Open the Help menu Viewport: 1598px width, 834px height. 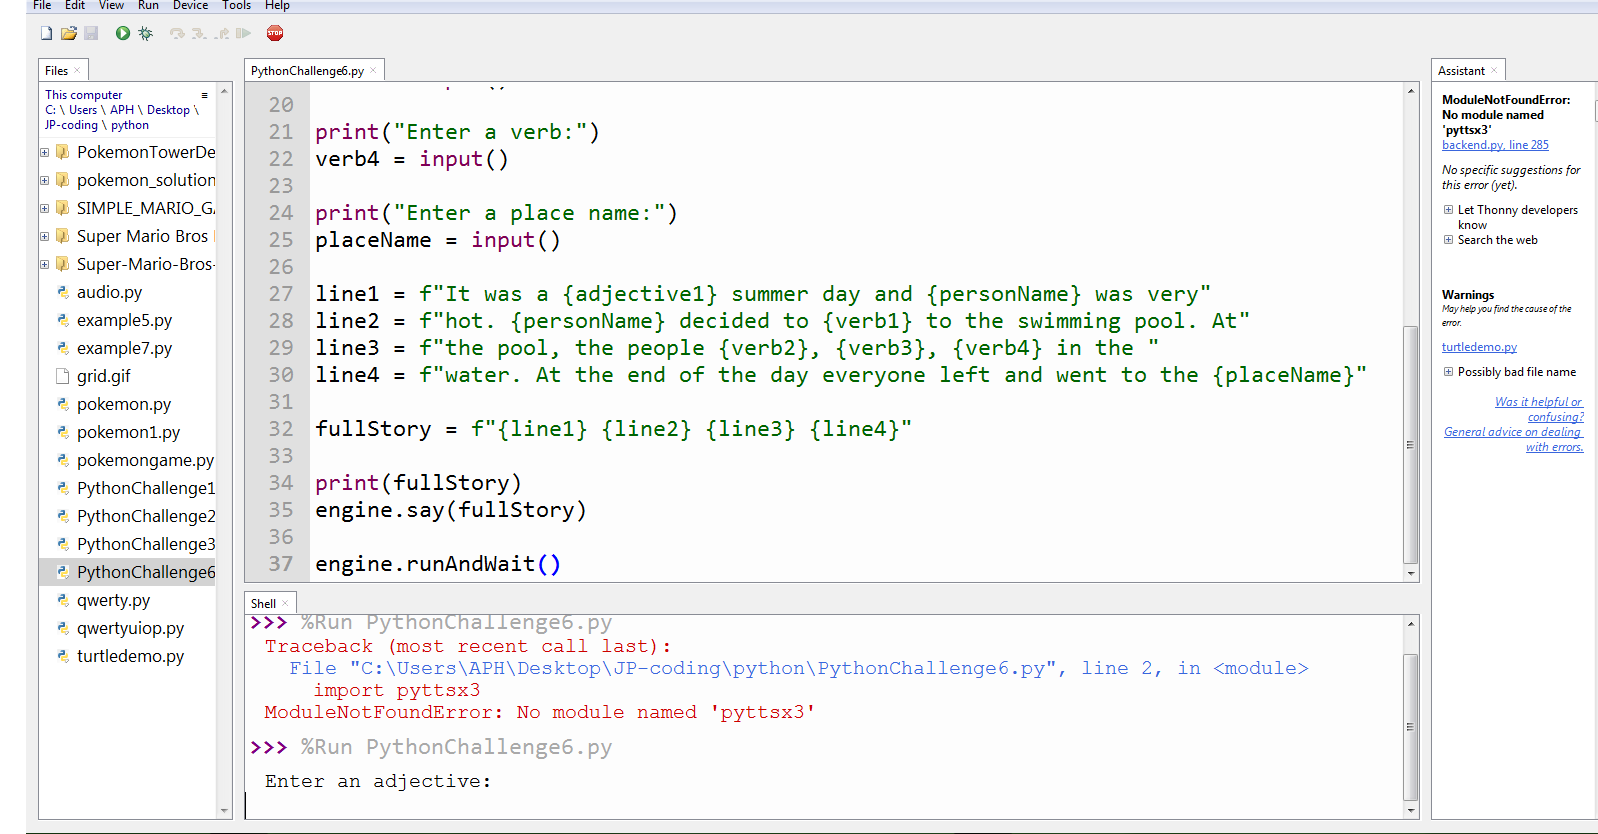pyautogui.click(x=277, y=5)
